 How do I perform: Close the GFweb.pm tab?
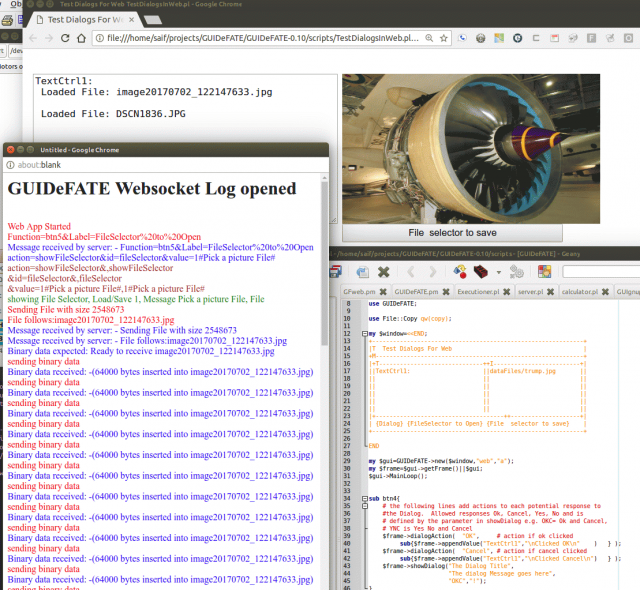point(383,292)
